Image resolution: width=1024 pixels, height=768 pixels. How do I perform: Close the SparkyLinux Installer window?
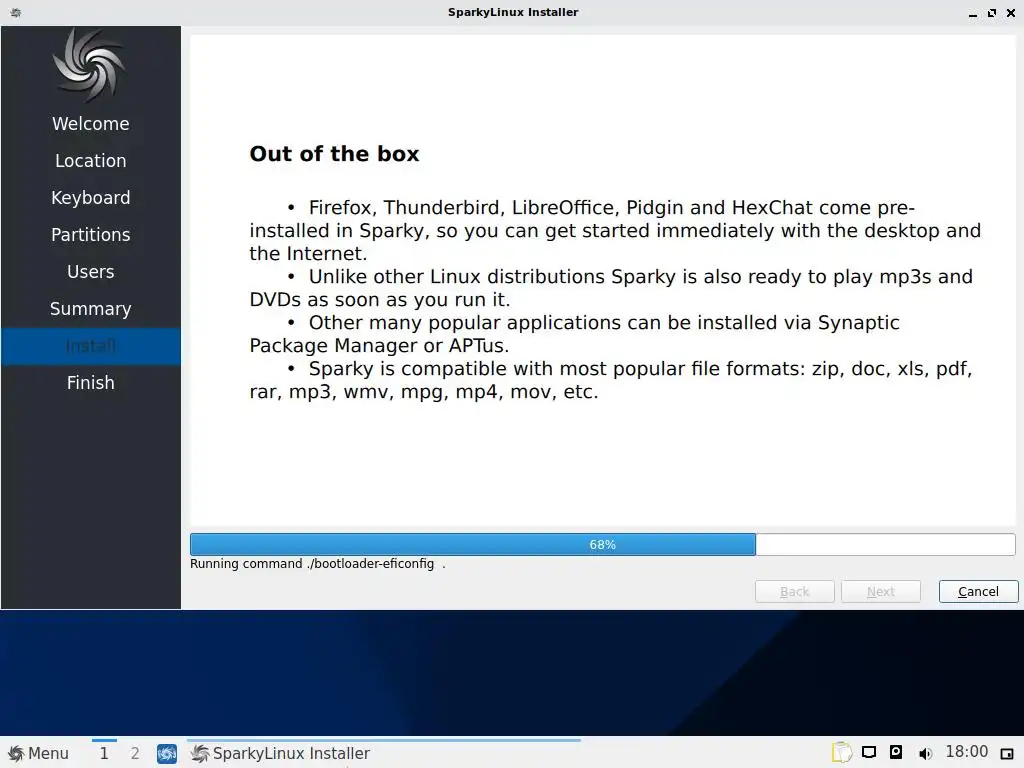coord(1010,12)
